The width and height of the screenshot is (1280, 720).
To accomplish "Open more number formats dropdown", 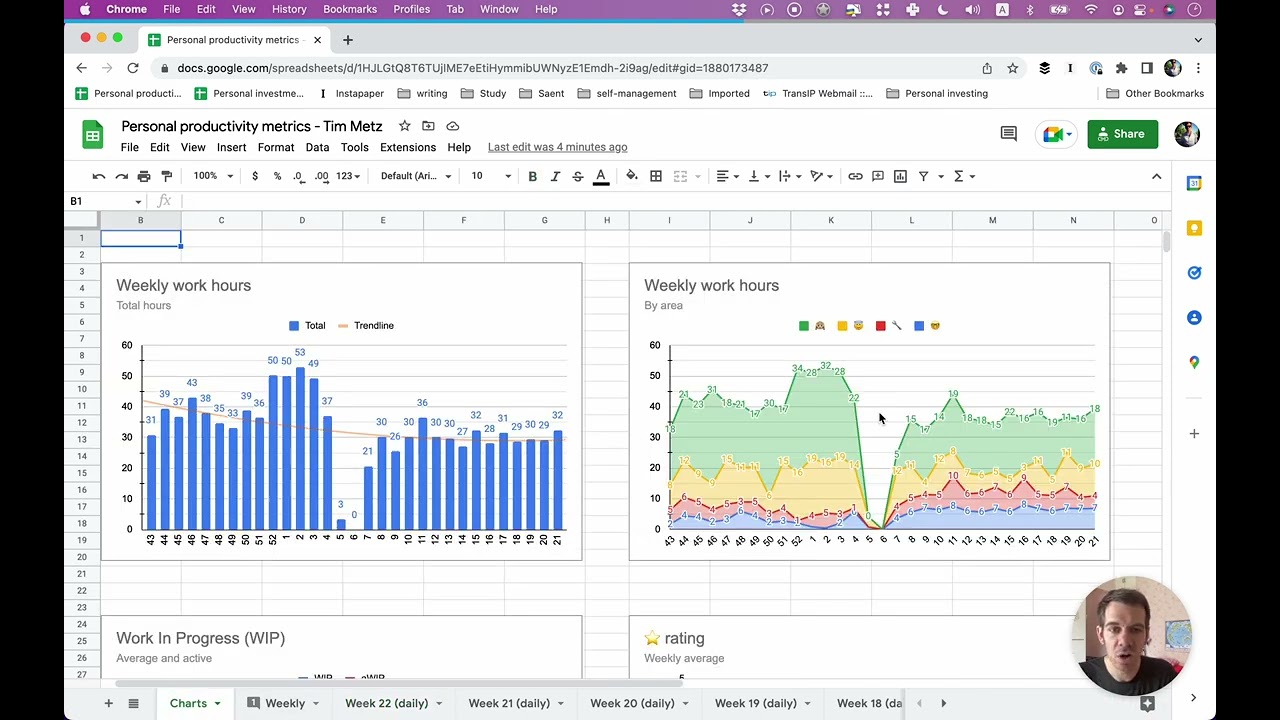I will 348,176.
